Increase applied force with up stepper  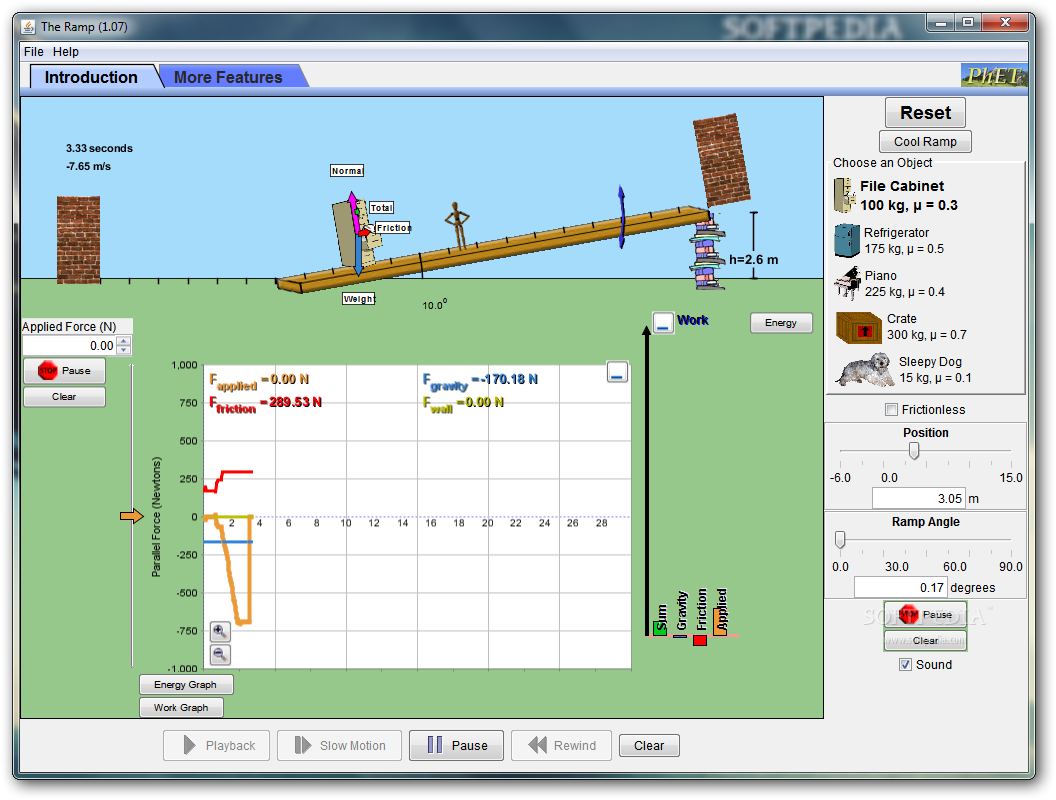[x=124, y=341]
